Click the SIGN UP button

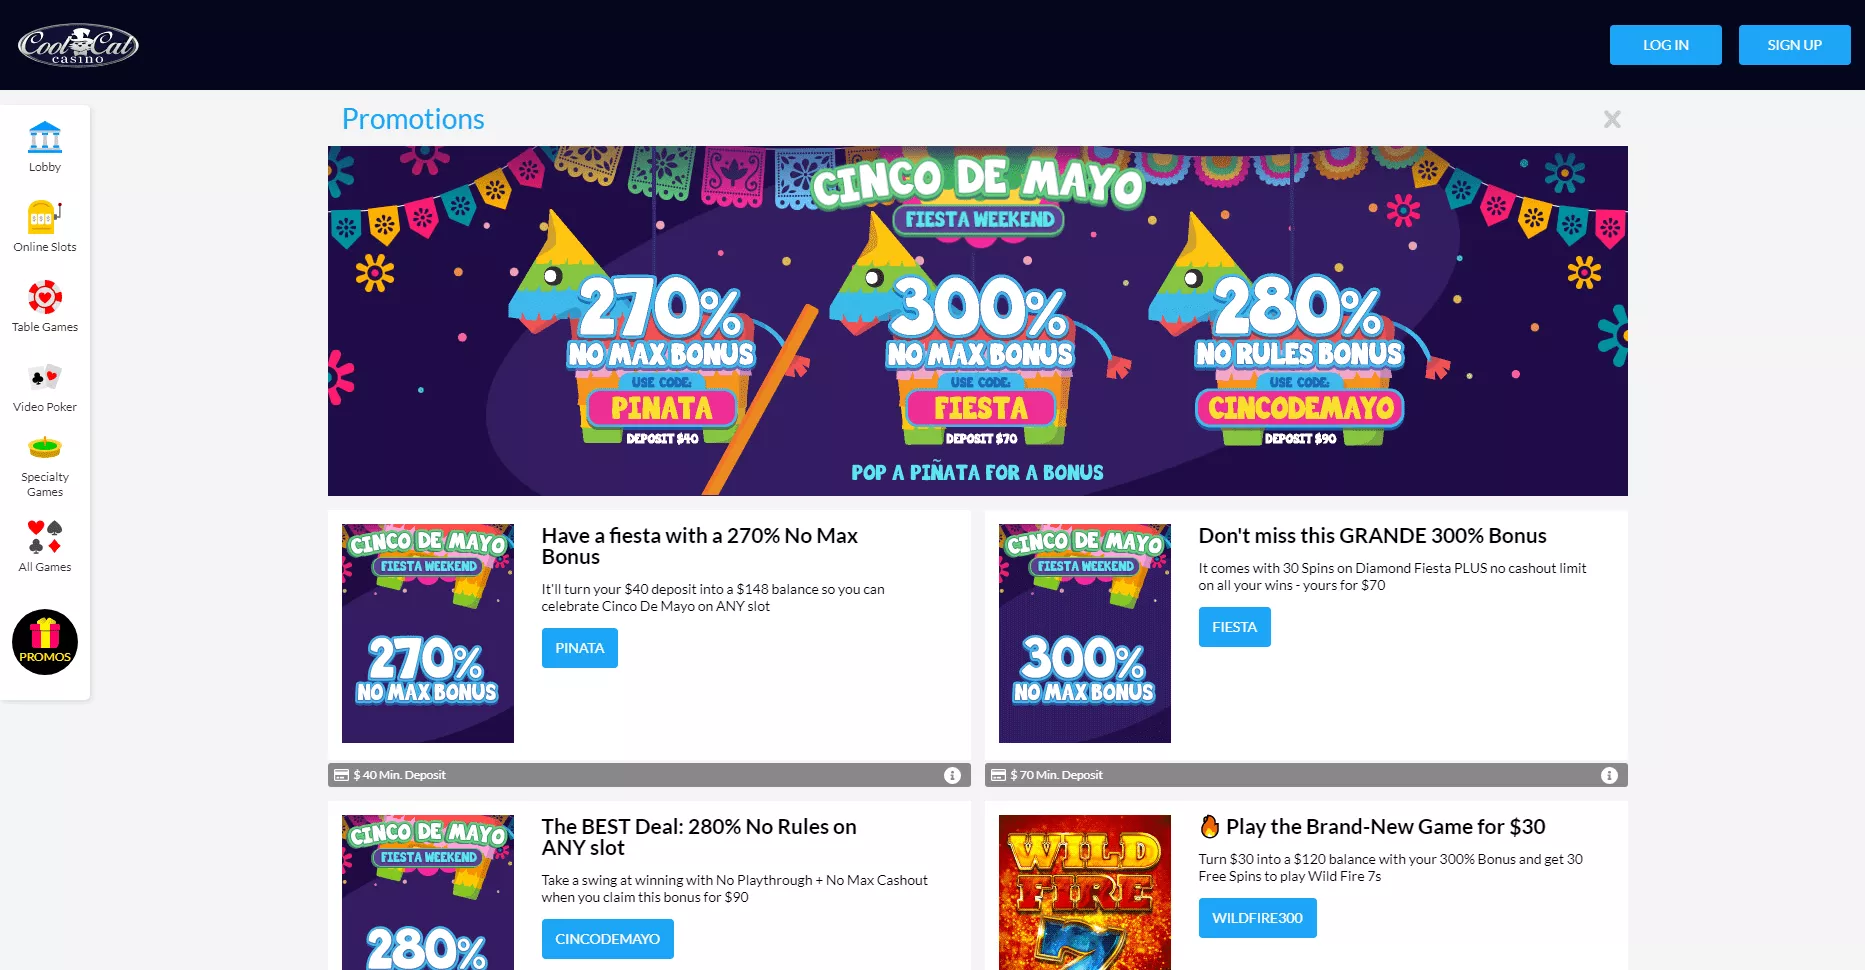click(x=1795, y=45)
